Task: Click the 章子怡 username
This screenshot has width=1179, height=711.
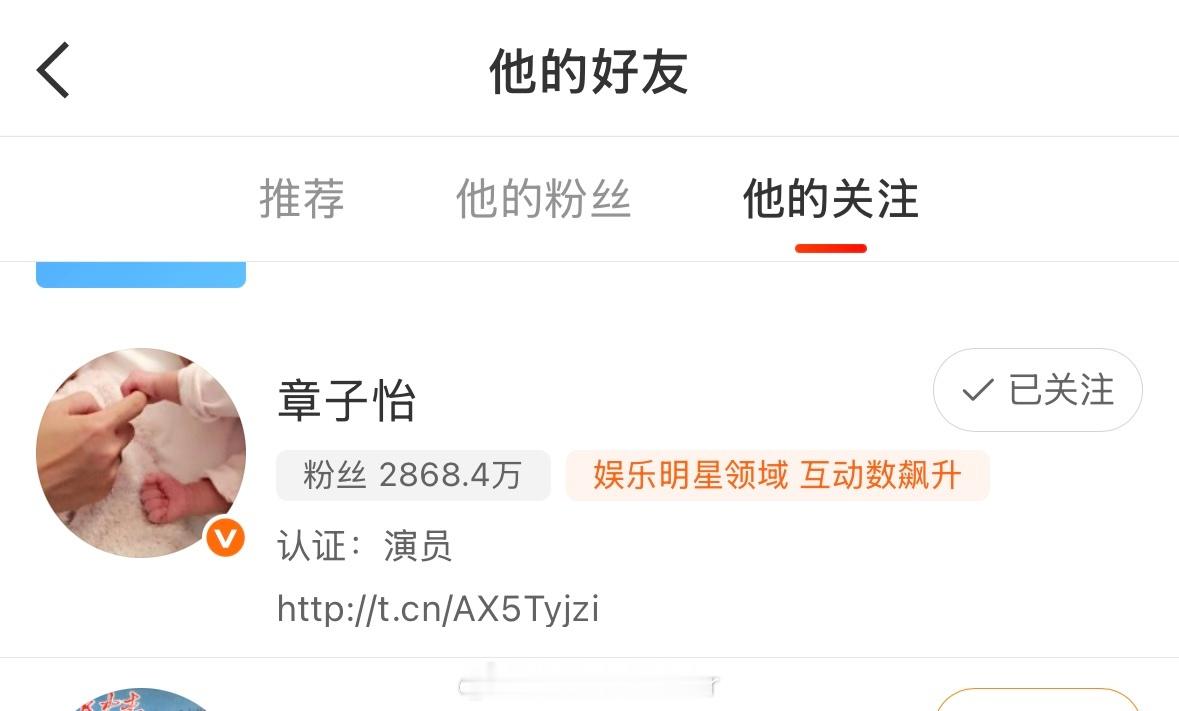Action: 347,400
